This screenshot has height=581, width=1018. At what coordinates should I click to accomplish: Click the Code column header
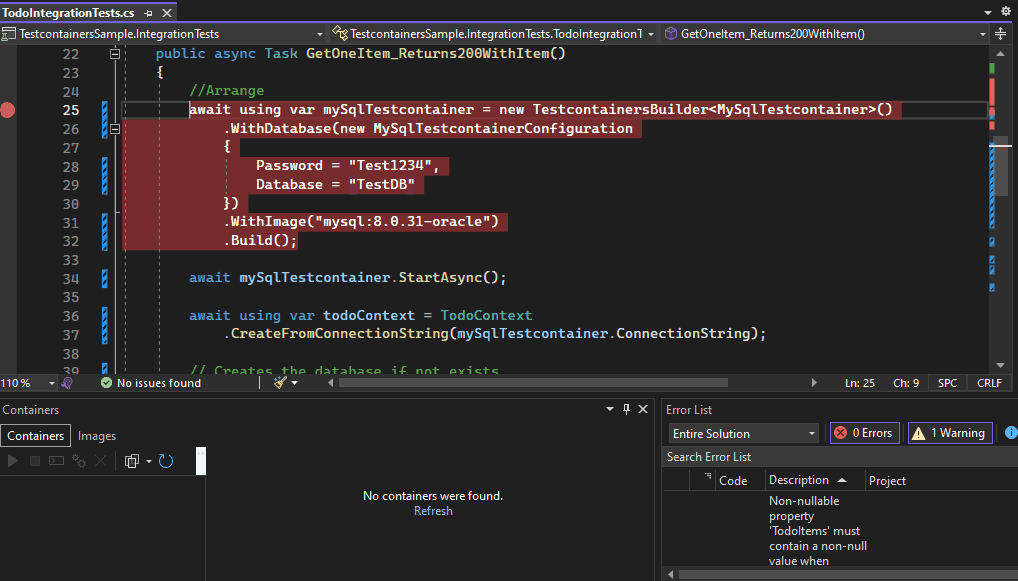point(733,481)
